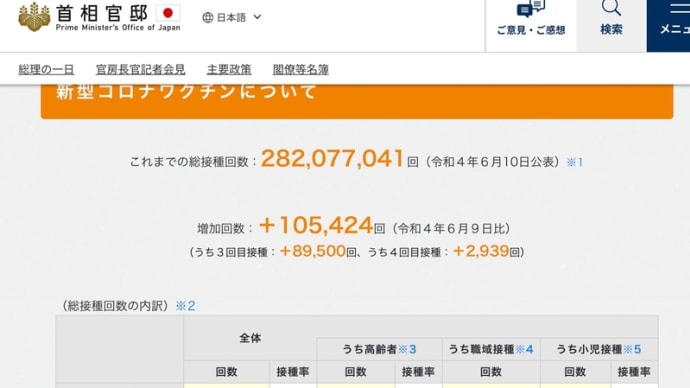The image size is (690, 388).
Task: Open 官房長官記者会見 nav link
Action: (140, 70)
